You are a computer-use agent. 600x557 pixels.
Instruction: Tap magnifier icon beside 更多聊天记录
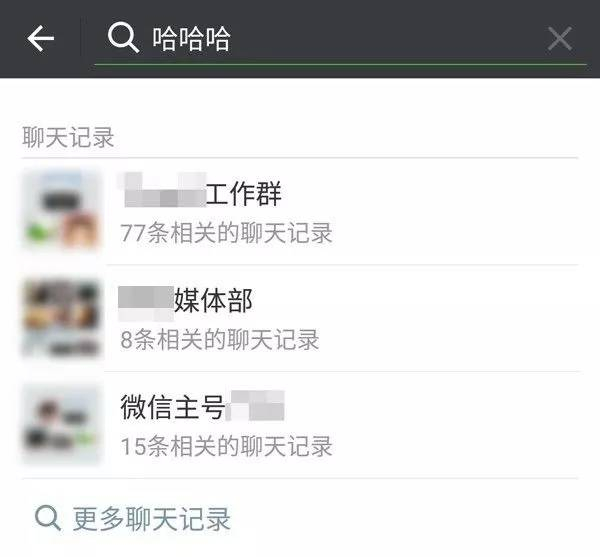[x=48, y=518]
